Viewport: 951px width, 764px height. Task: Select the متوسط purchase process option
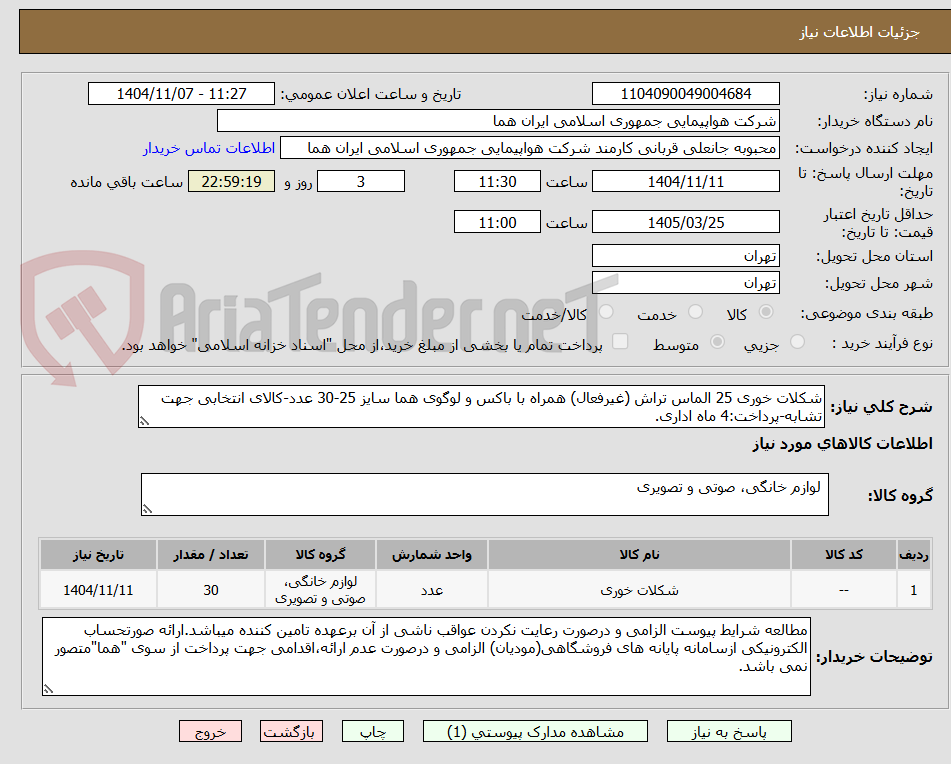coord(716,342)
